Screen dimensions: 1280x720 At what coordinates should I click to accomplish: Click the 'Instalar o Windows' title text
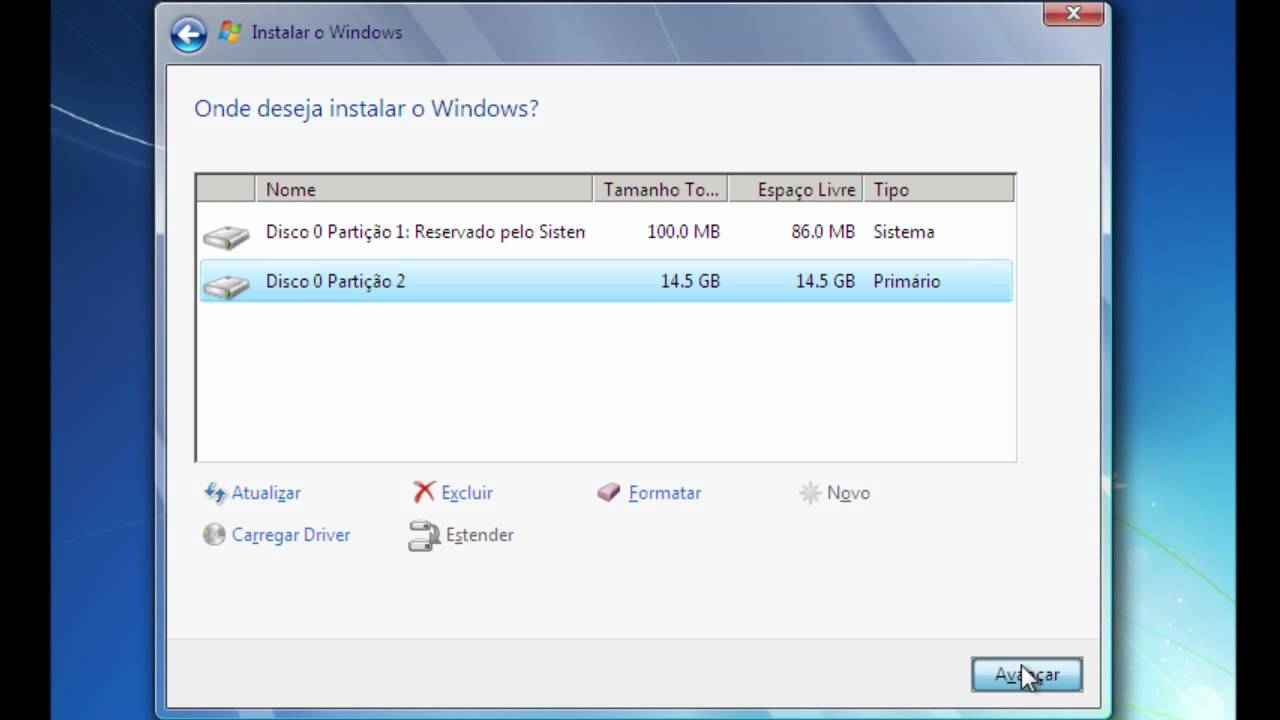point(327,32)
